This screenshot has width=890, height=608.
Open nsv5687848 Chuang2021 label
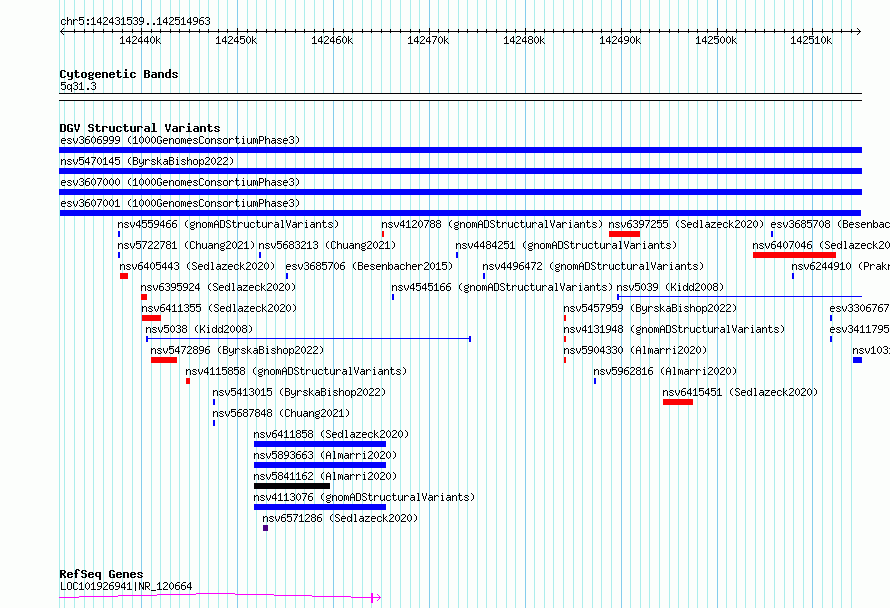click(x=281, y=413)
